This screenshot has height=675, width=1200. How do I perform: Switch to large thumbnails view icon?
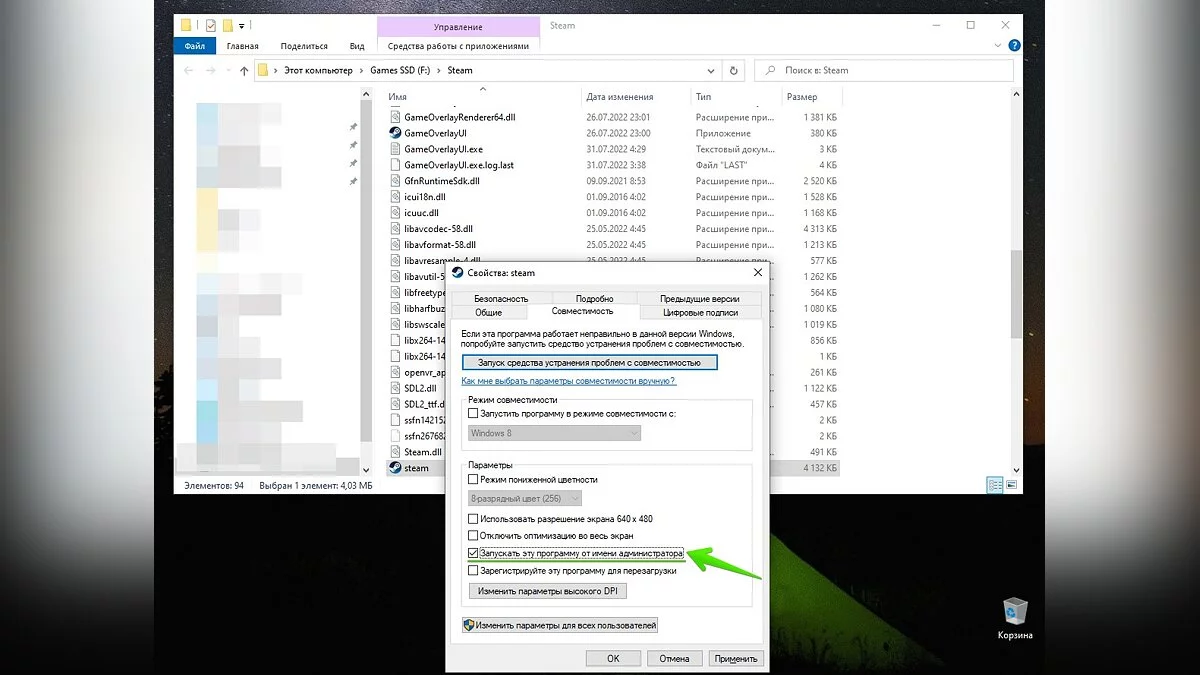click(1010, 485)
